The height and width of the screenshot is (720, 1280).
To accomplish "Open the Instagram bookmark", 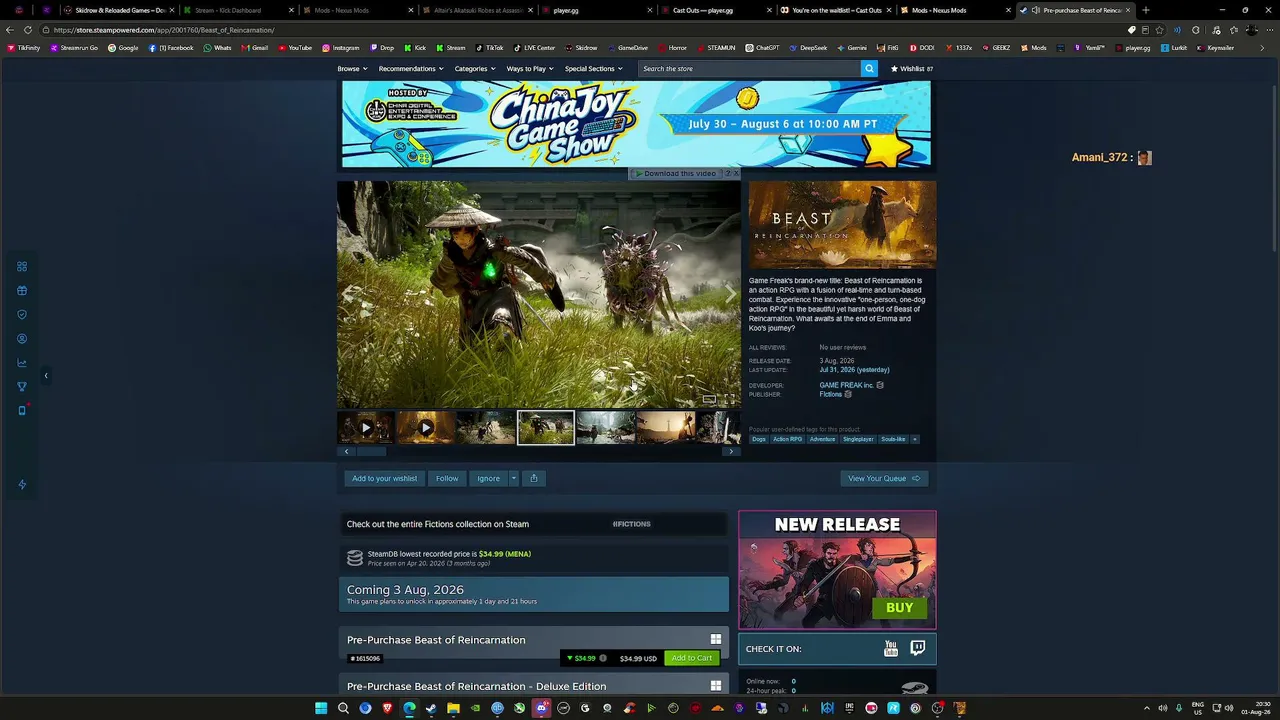I will (x=341, y=48).
